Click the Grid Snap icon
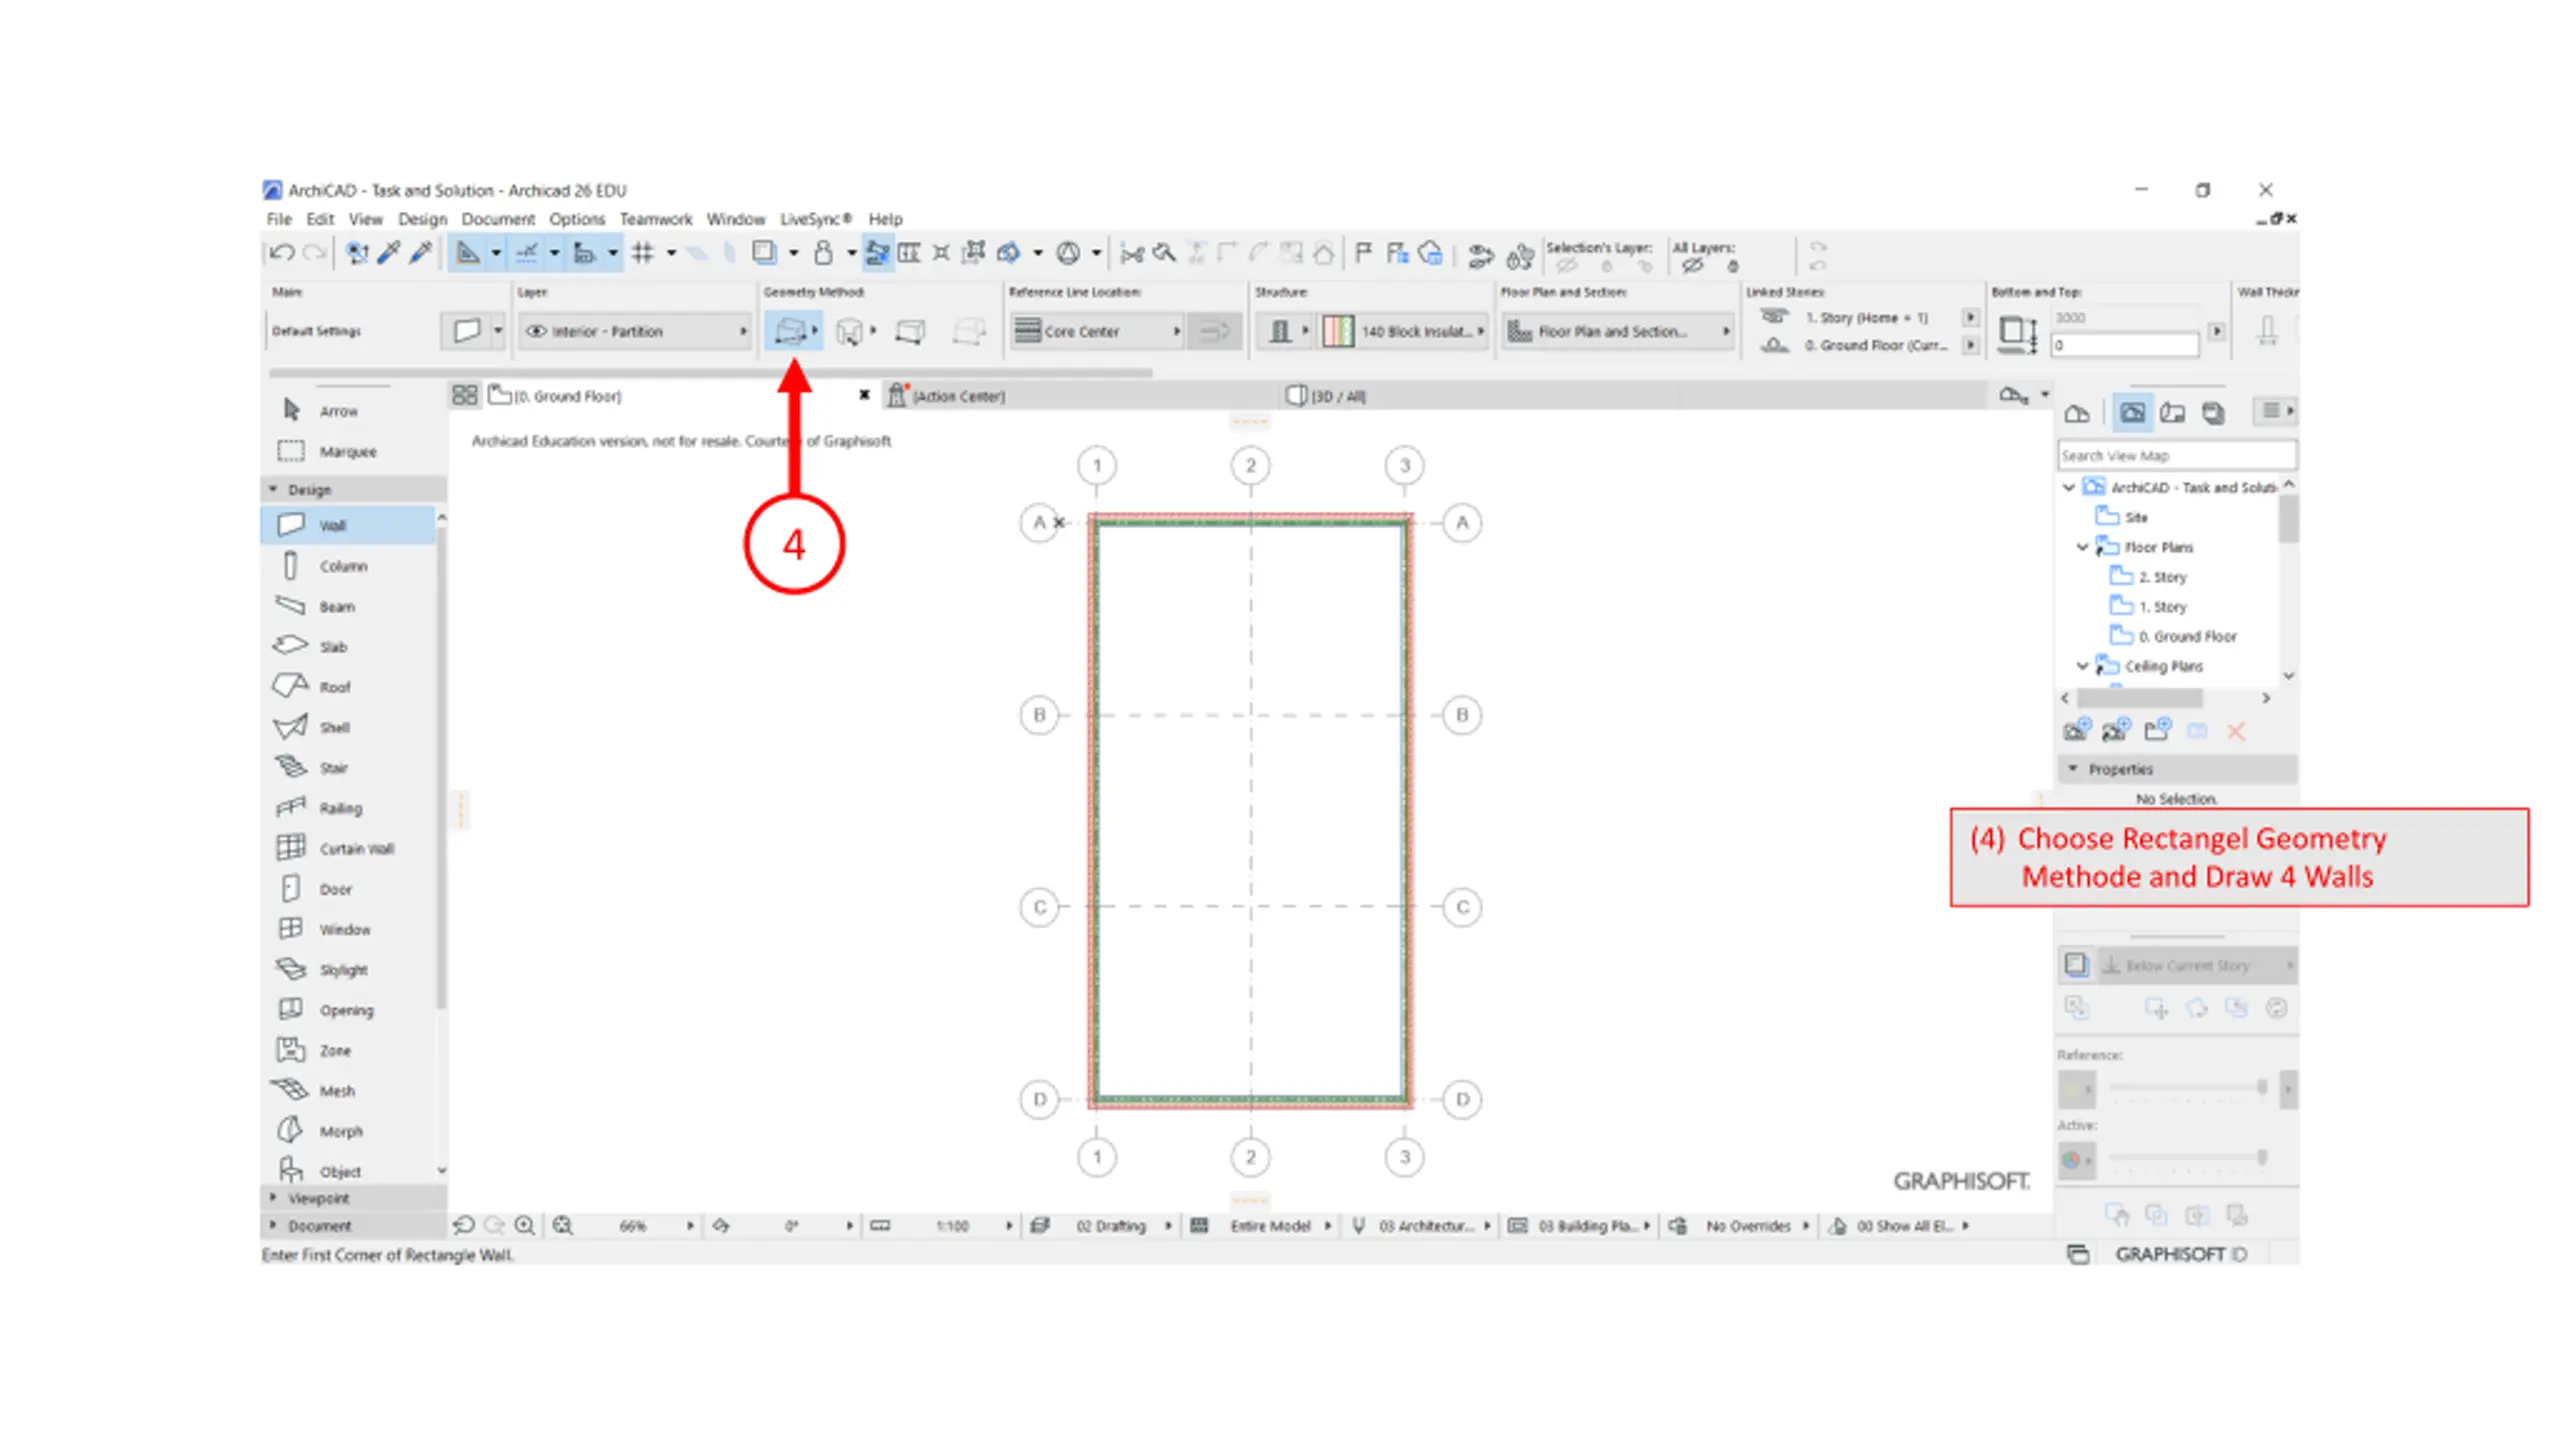This screenshot has height=1440, width=2560. pyautogui.click(x=643, y=253)
